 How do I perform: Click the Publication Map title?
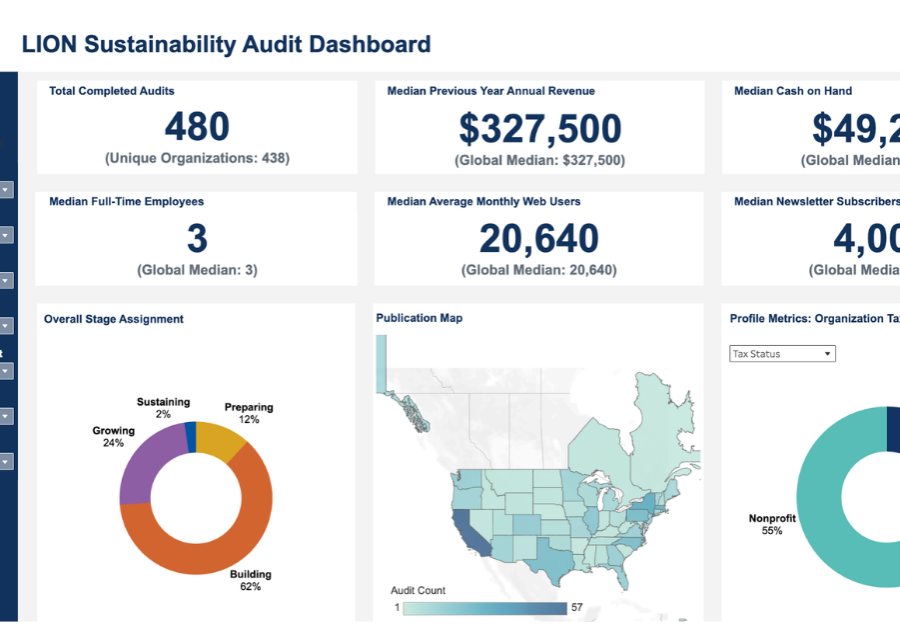[x=419, y=318]
